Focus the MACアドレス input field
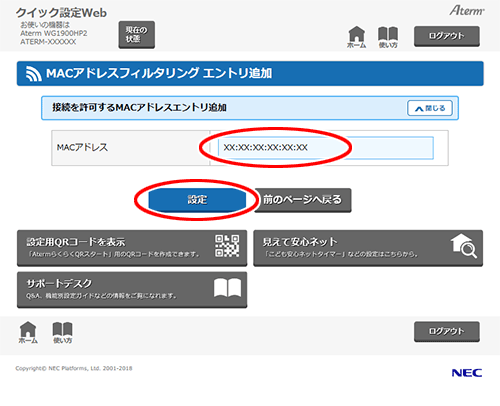This screenshot has height=406, width=500. [326, 148]
